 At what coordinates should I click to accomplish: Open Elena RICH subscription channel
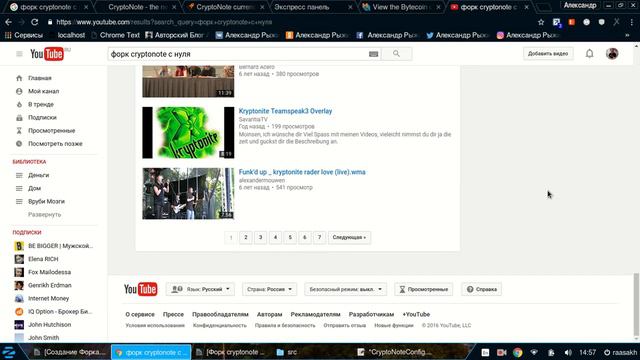pyautogui.click(x=43, y=259)
